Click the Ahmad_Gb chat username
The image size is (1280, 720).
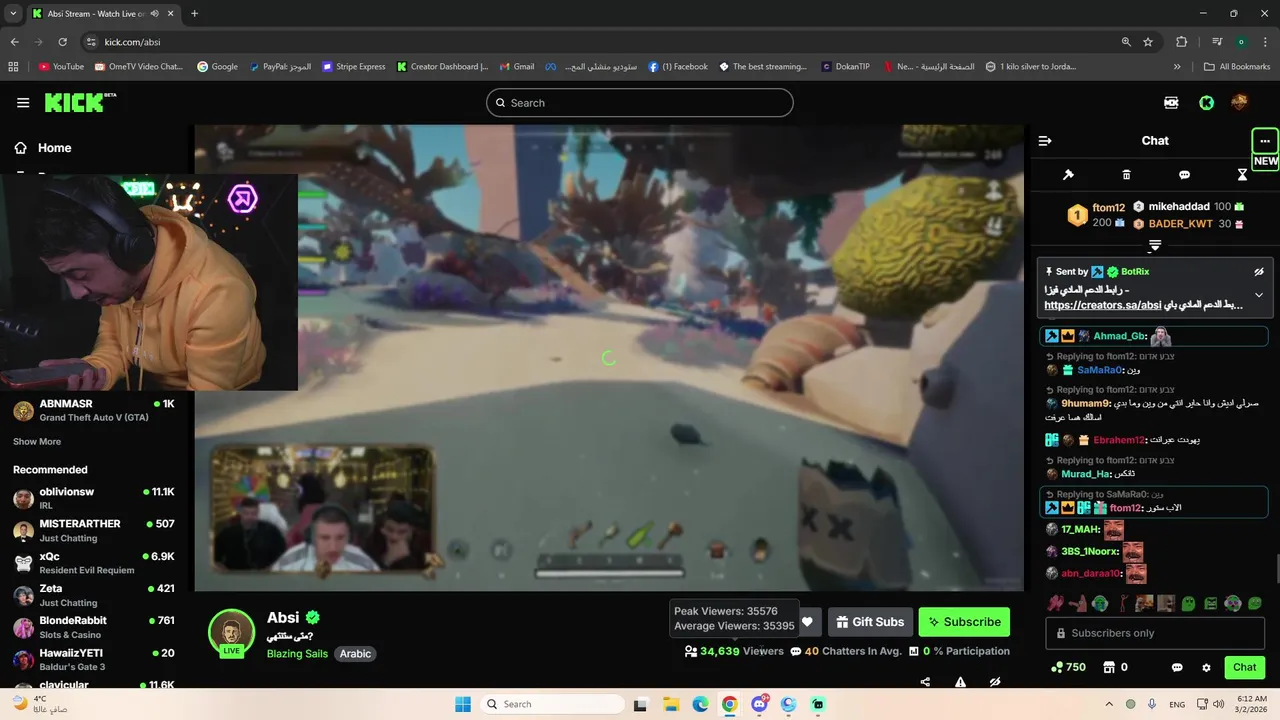coord(1119,336)
